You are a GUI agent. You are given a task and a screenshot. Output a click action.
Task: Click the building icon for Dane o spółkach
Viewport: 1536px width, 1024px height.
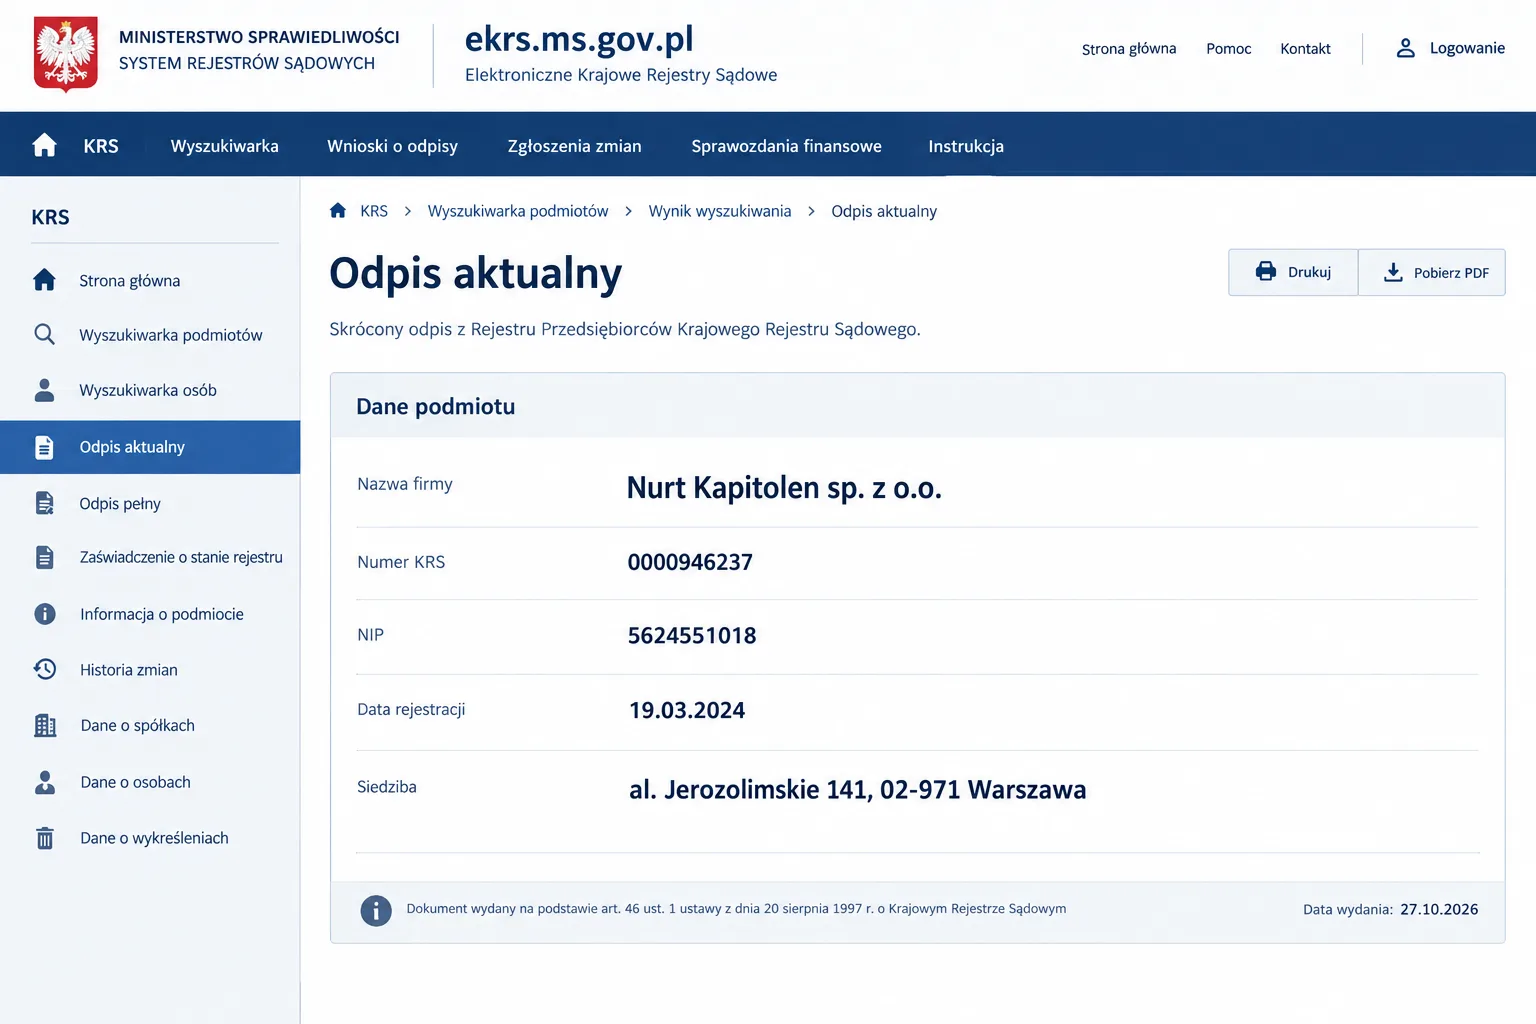point(45,725)
